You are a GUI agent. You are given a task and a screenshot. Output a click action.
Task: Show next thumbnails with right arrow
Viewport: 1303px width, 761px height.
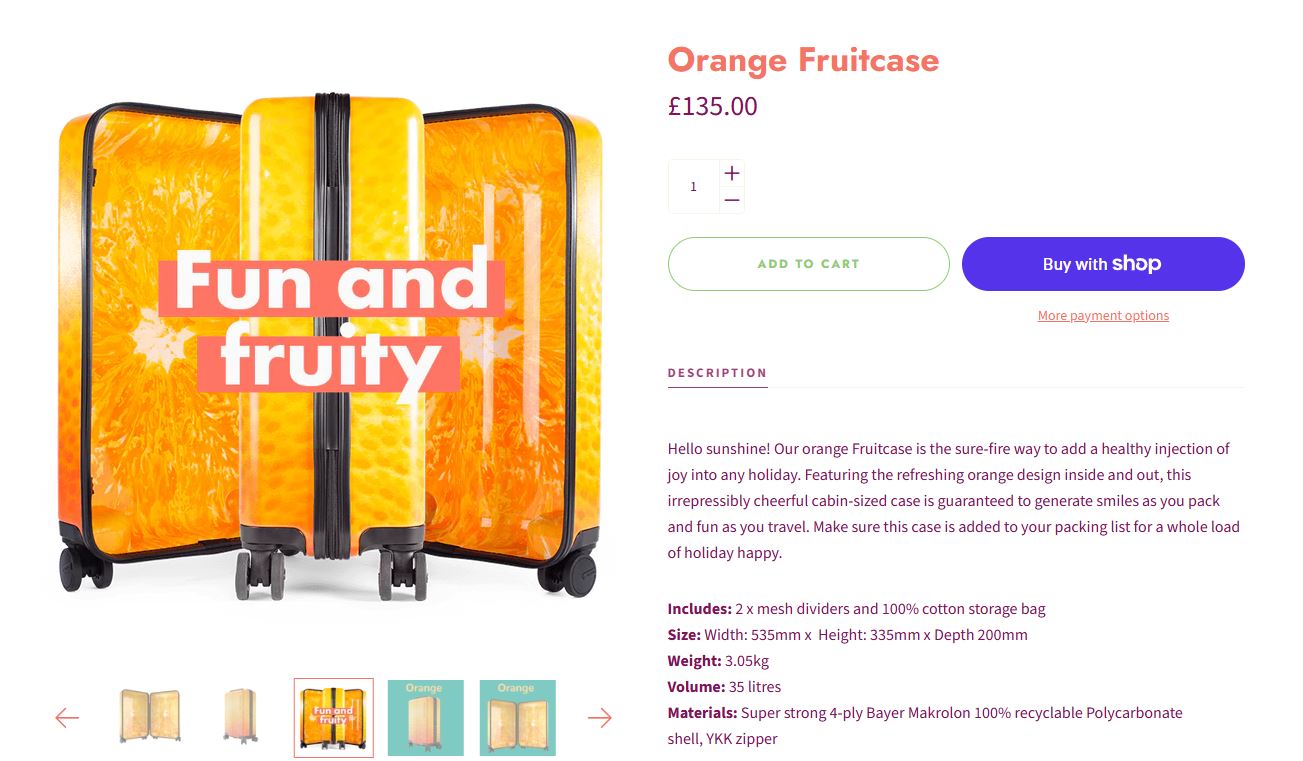click(x=600, y=718)
